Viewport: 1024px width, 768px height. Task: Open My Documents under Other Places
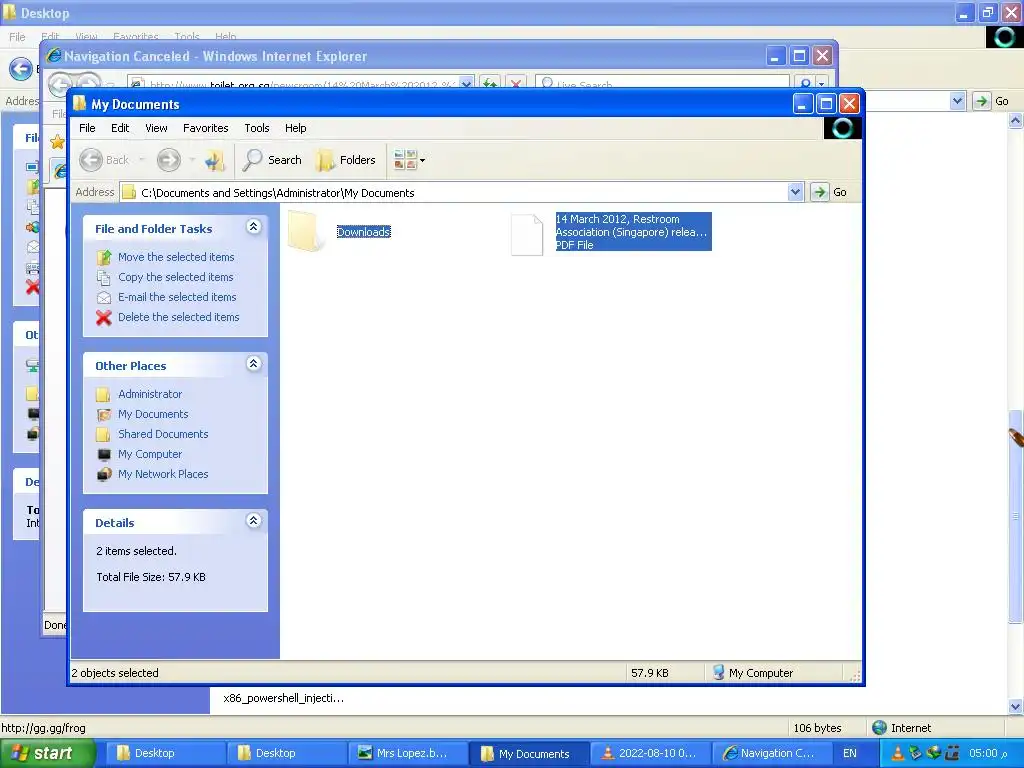[x=153, y=414]
